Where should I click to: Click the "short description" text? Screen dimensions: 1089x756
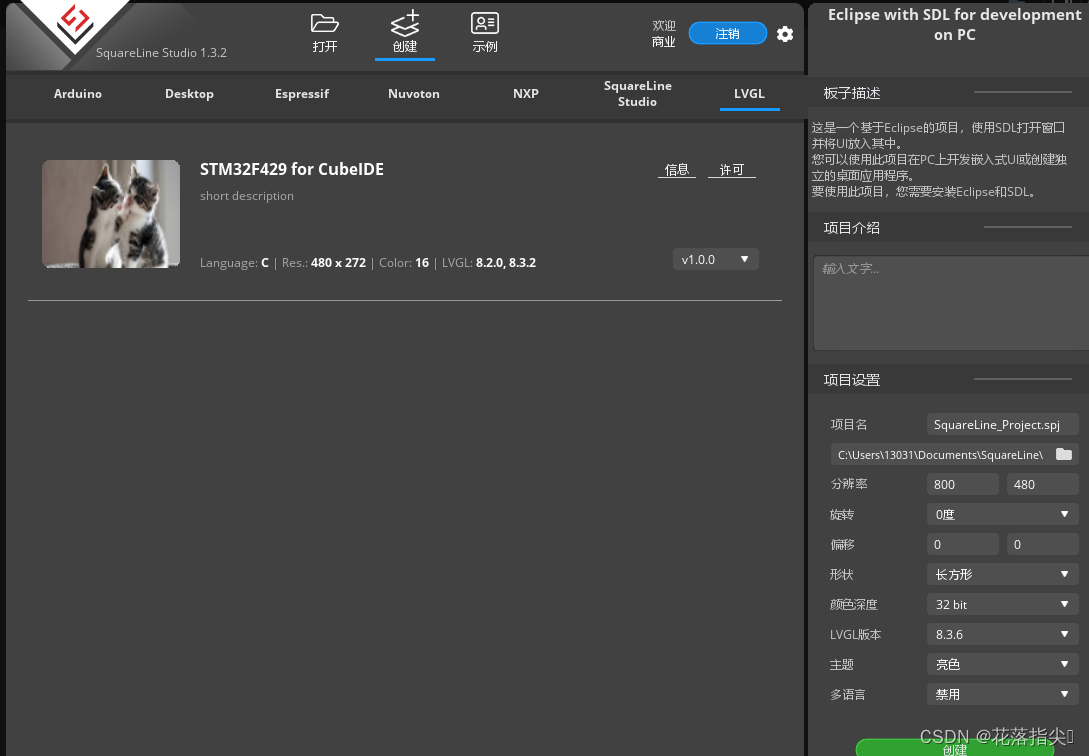pyautogui.click(x=247, y=196)
